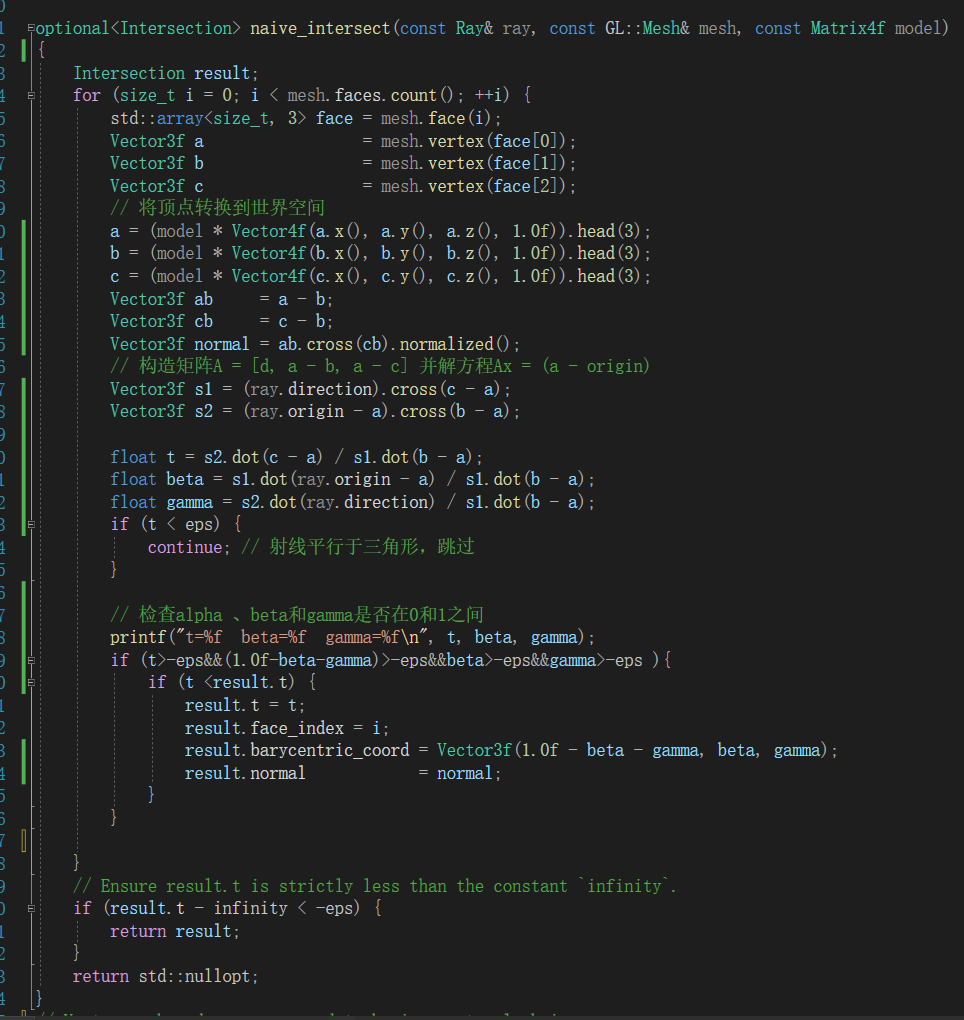Collapse the 'if (t>-eps&&' condition block
The image size is (964, 1020).
[31, 660]
